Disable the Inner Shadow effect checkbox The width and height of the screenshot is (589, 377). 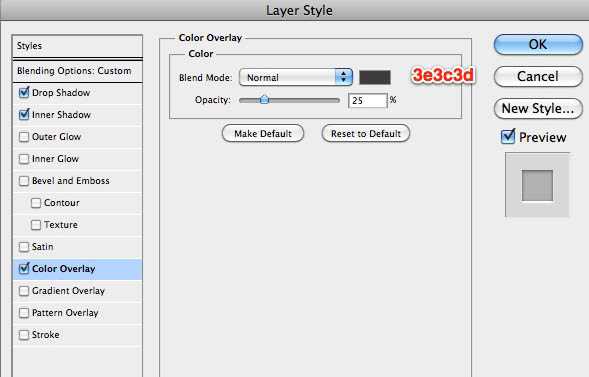[24, 115]
